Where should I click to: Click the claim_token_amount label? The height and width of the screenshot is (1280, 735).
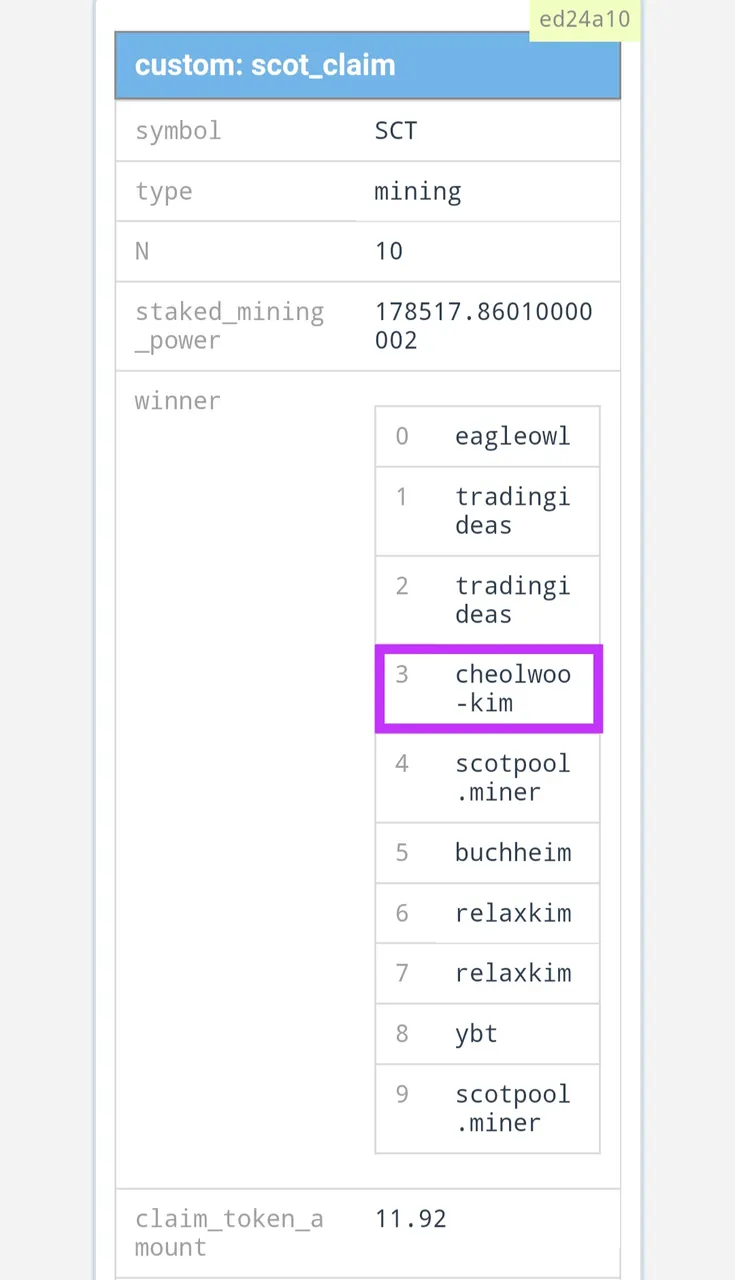229,1233
